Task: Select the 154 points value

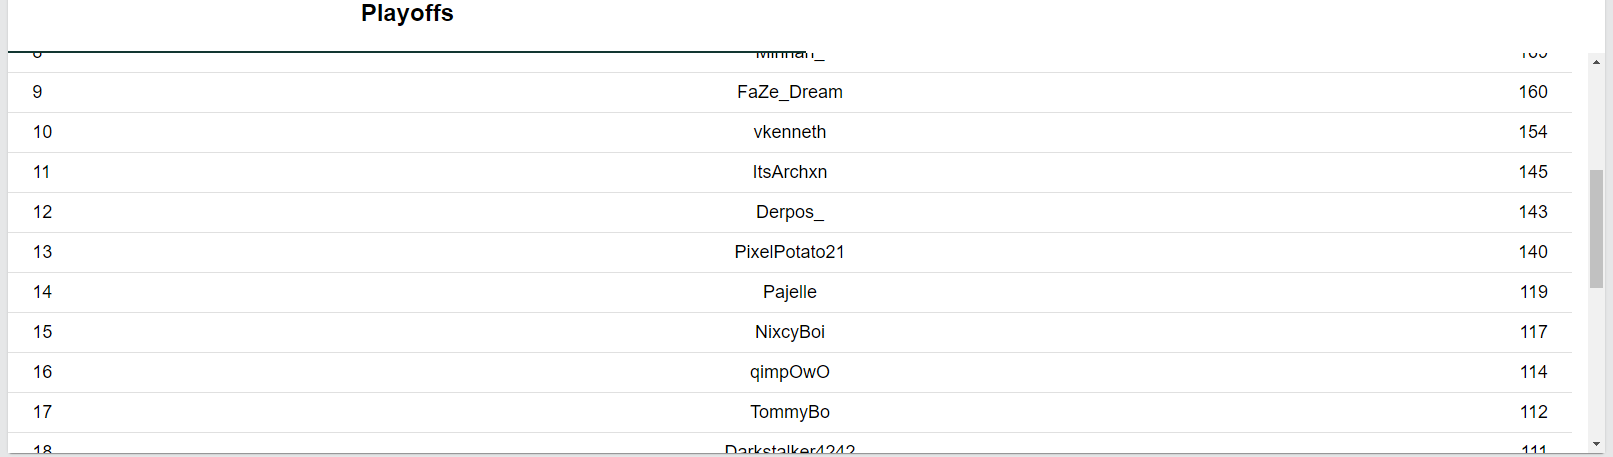Action: tap(1533, 132)
